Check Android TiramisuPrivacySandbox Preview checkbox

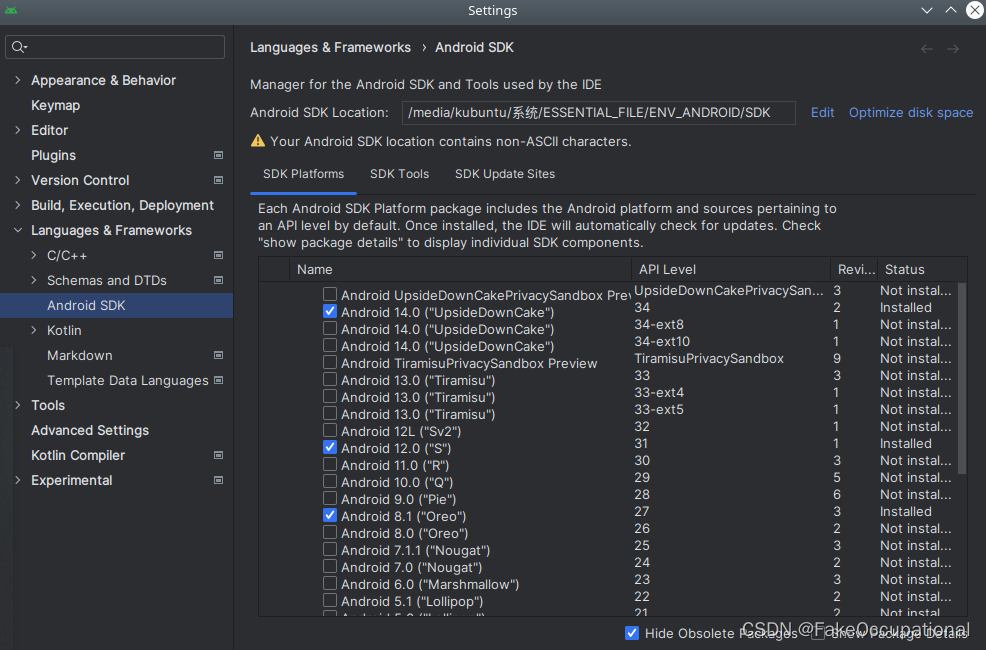(x=330, y=362)
